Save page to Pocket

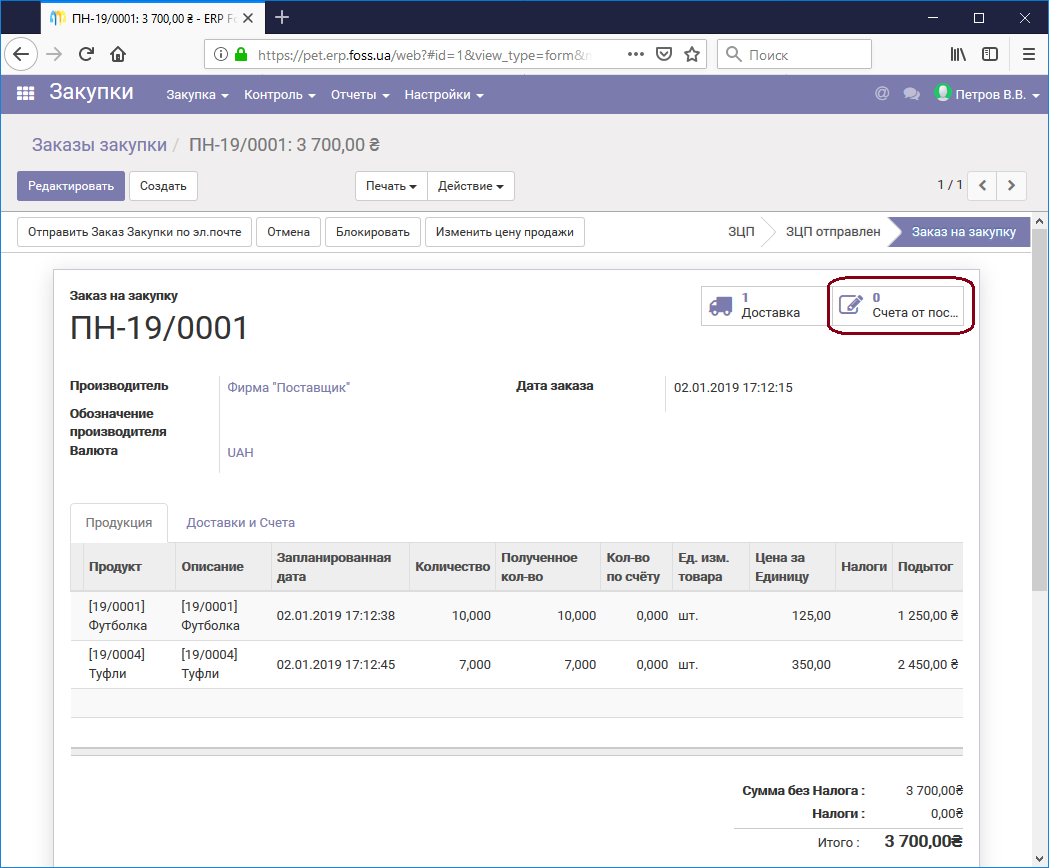tap(664, 54)
